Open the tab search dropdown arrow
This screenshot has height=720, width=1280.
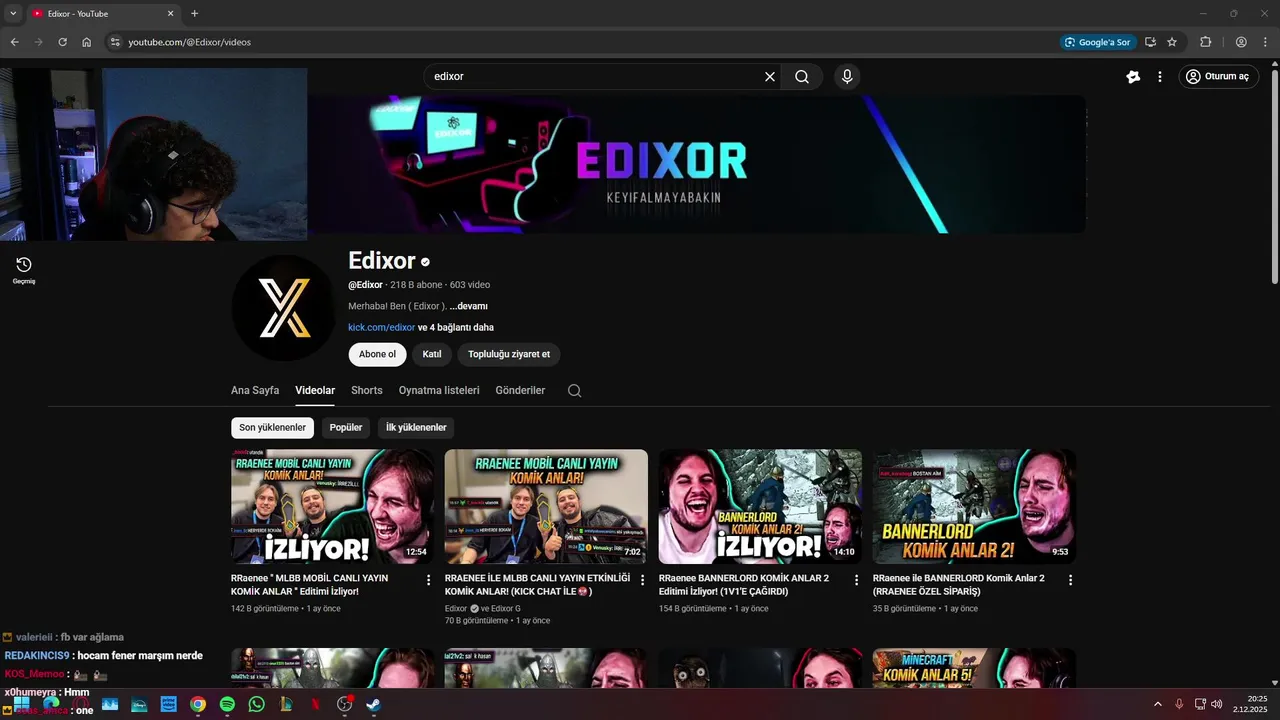point(13,13)
